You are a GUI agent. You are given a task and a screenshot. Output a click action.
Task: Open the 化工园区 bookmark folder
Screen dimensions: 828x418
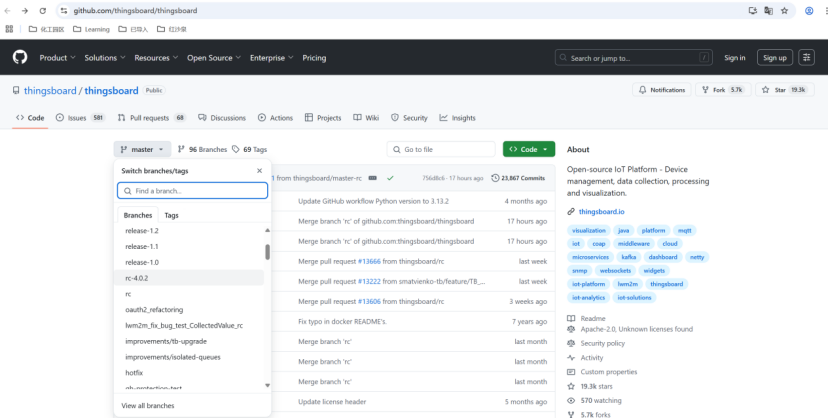(46, 29)
